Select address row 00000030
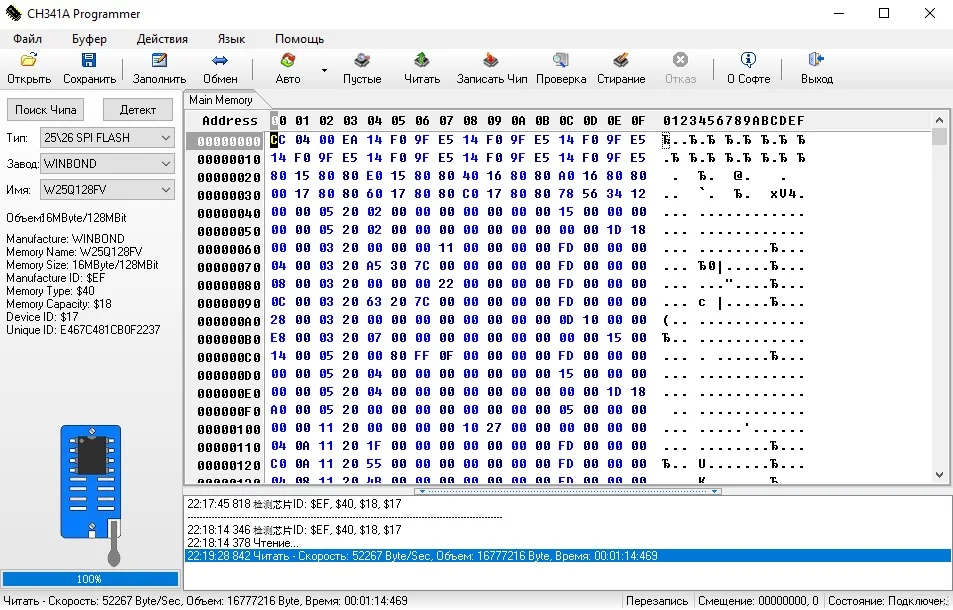Viewport: 953px width, 610px height. coord(229,195)
